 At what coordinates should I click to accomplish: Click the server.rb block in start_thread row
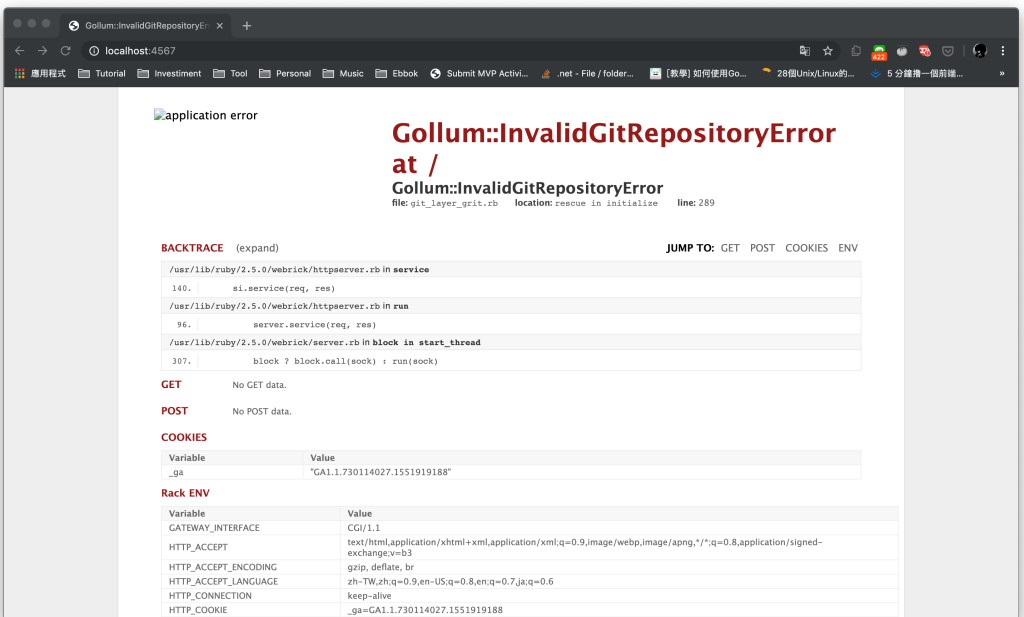(x=511, y=343)
